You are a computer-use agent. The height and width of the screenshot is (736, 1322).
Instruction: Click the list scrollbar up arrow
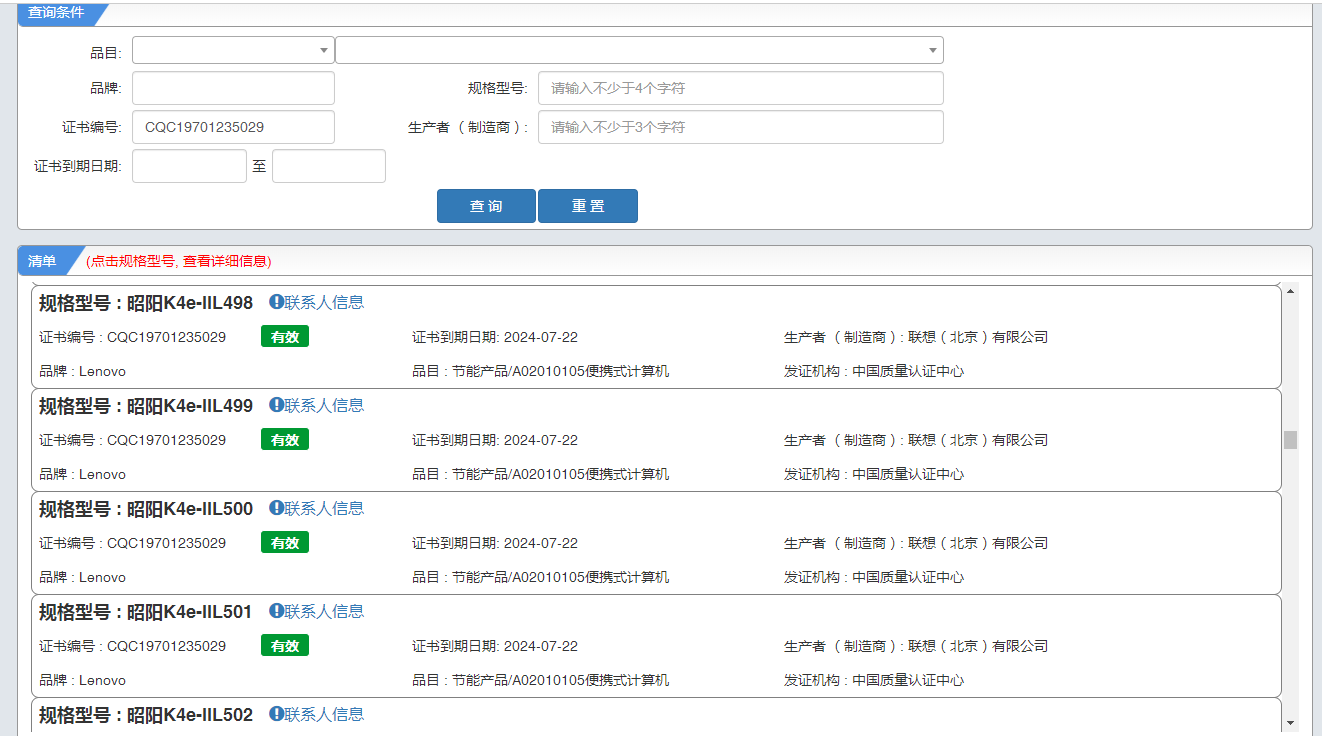(x=1290, y=291)
